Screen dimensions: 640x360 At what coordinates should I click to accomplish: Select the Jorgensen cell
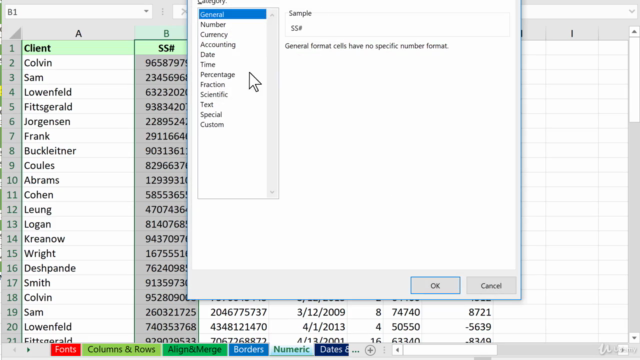(x=78, y=122)
